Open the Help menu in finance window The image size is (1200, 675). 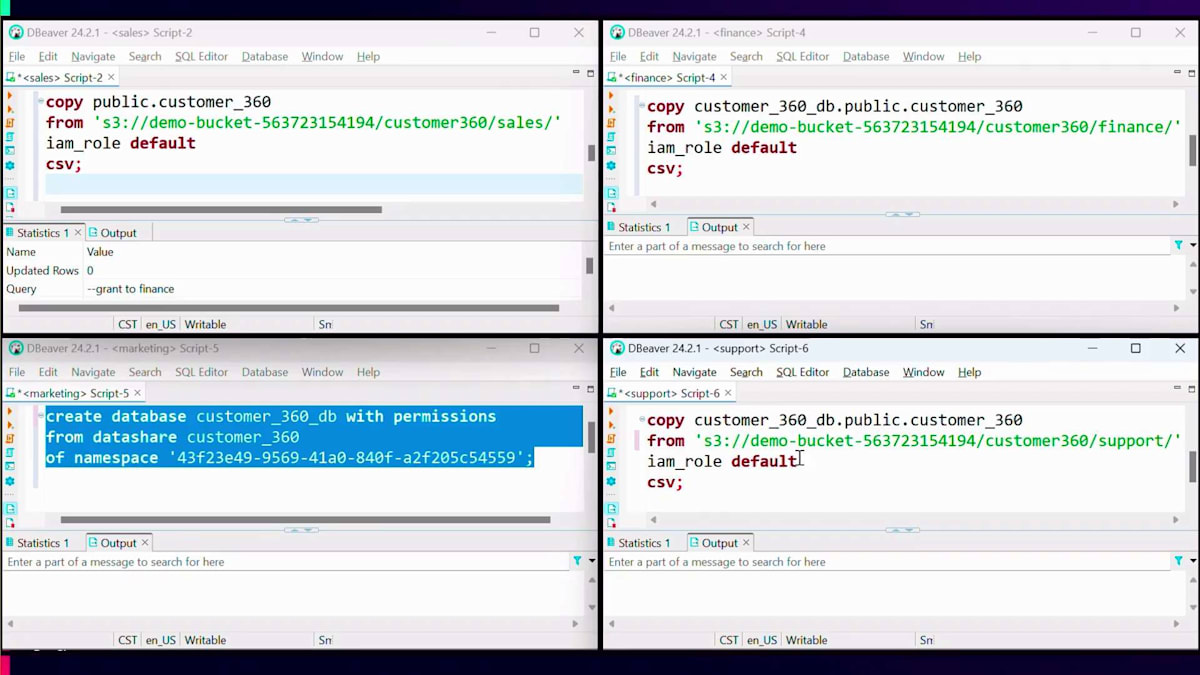click(x=969, y=56)
